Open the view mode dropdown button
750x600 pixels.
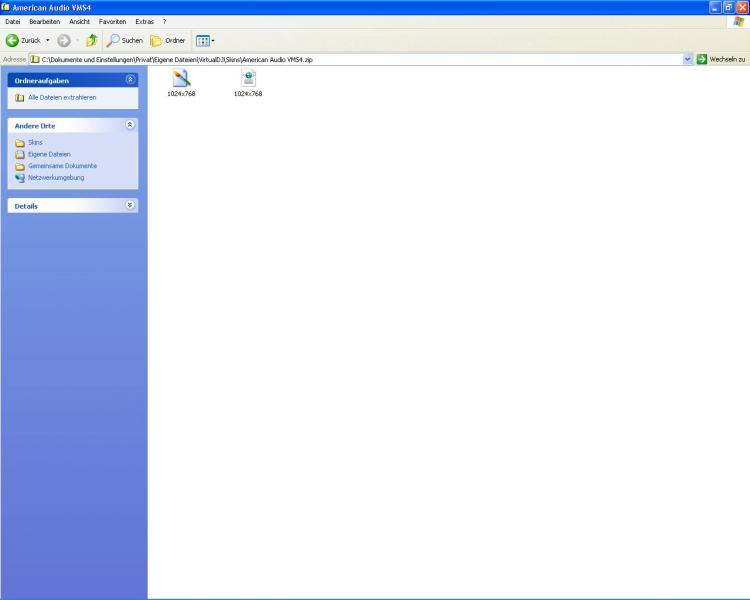click(205, 41)
